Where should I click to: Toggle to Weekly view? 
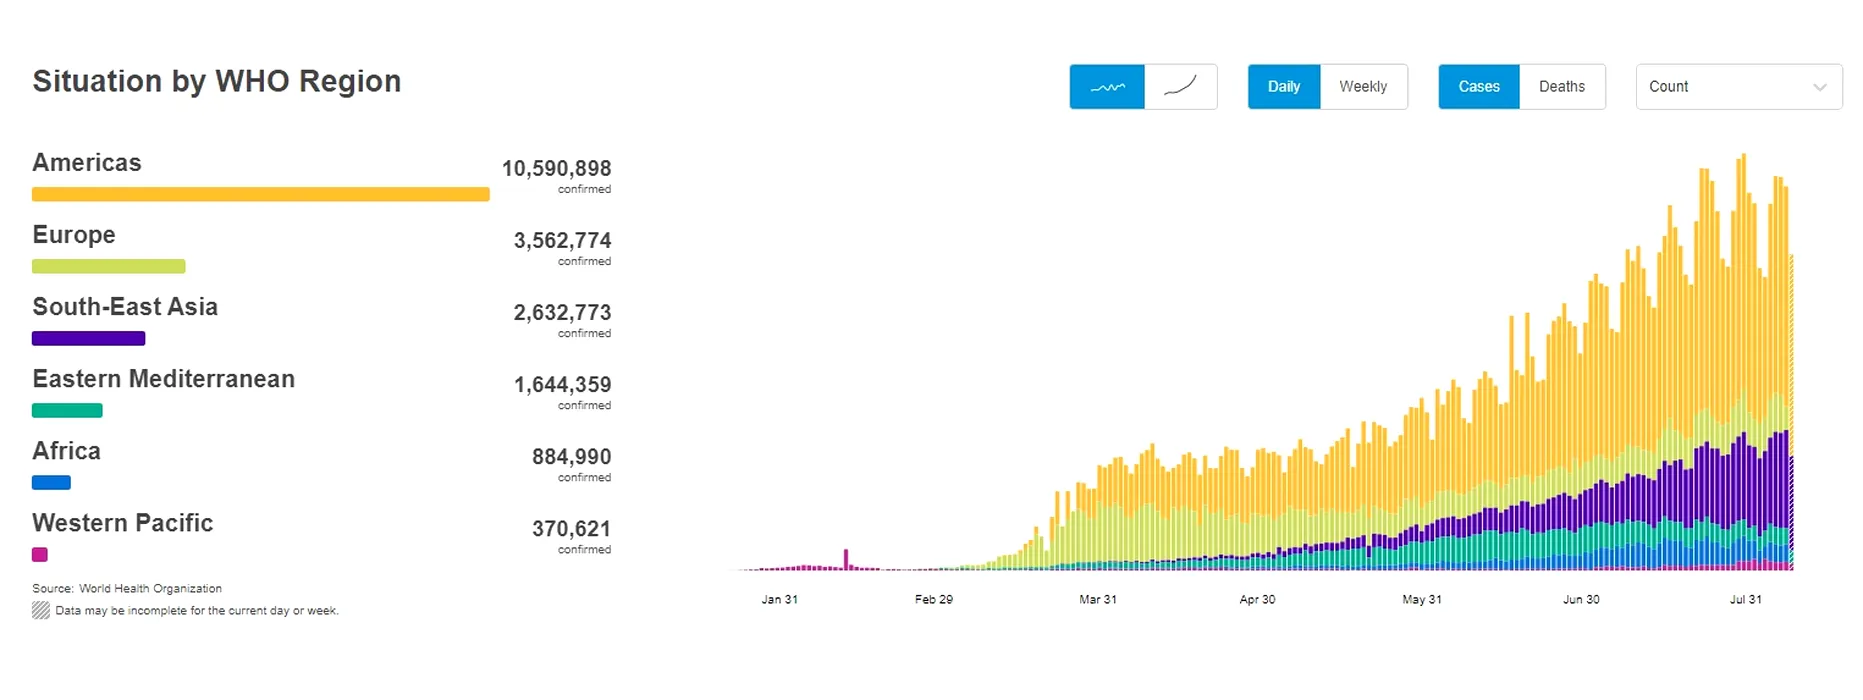1363,87
